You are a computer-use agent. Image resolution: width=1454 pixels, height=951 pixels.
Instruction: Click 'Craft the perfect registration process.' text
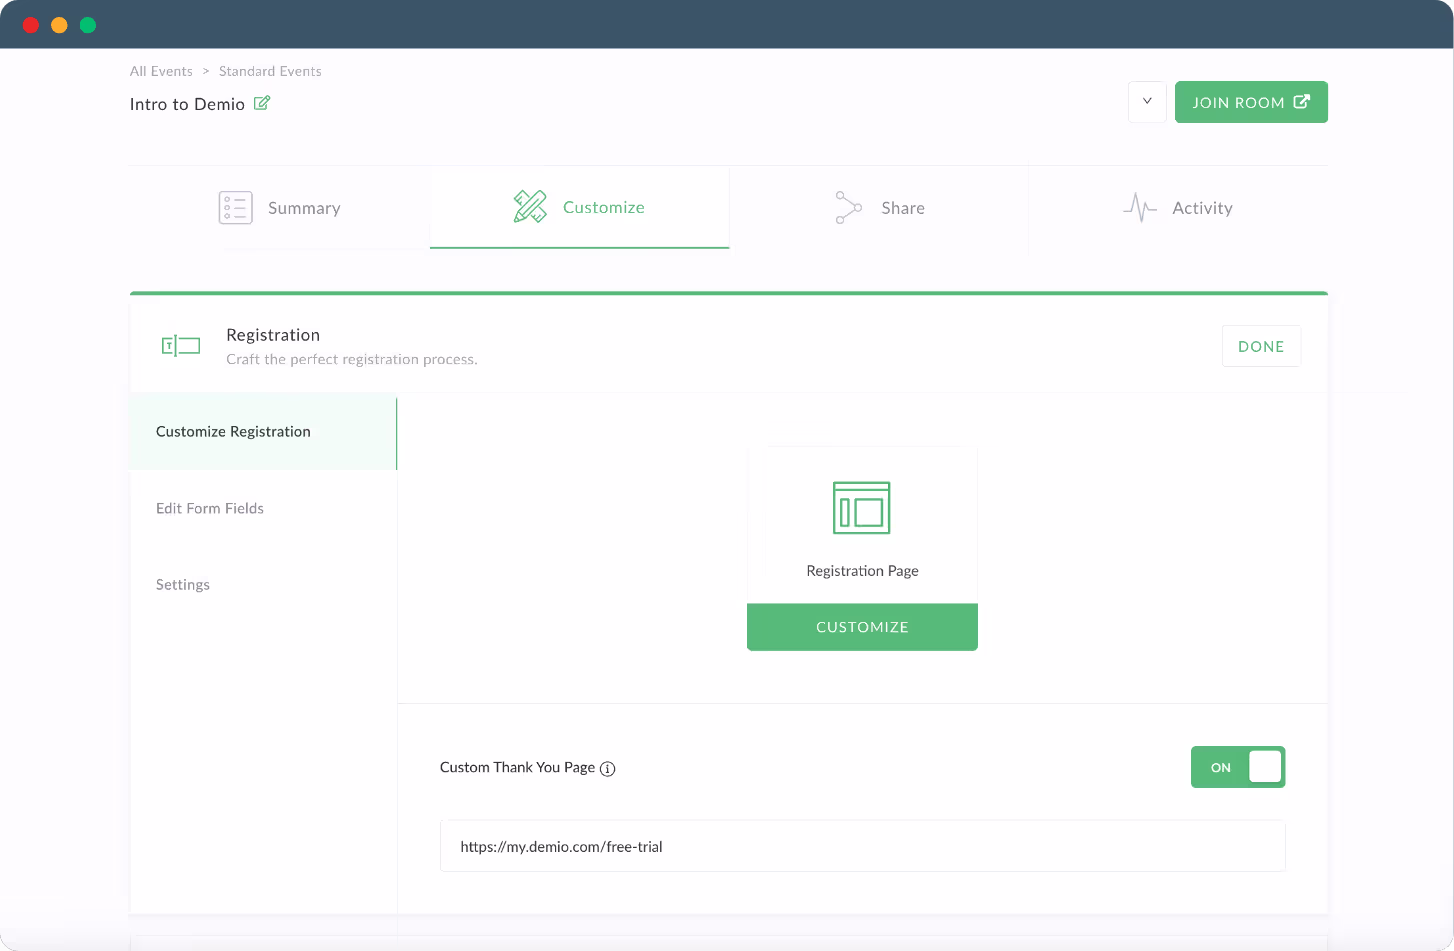[x=352, y=359]
